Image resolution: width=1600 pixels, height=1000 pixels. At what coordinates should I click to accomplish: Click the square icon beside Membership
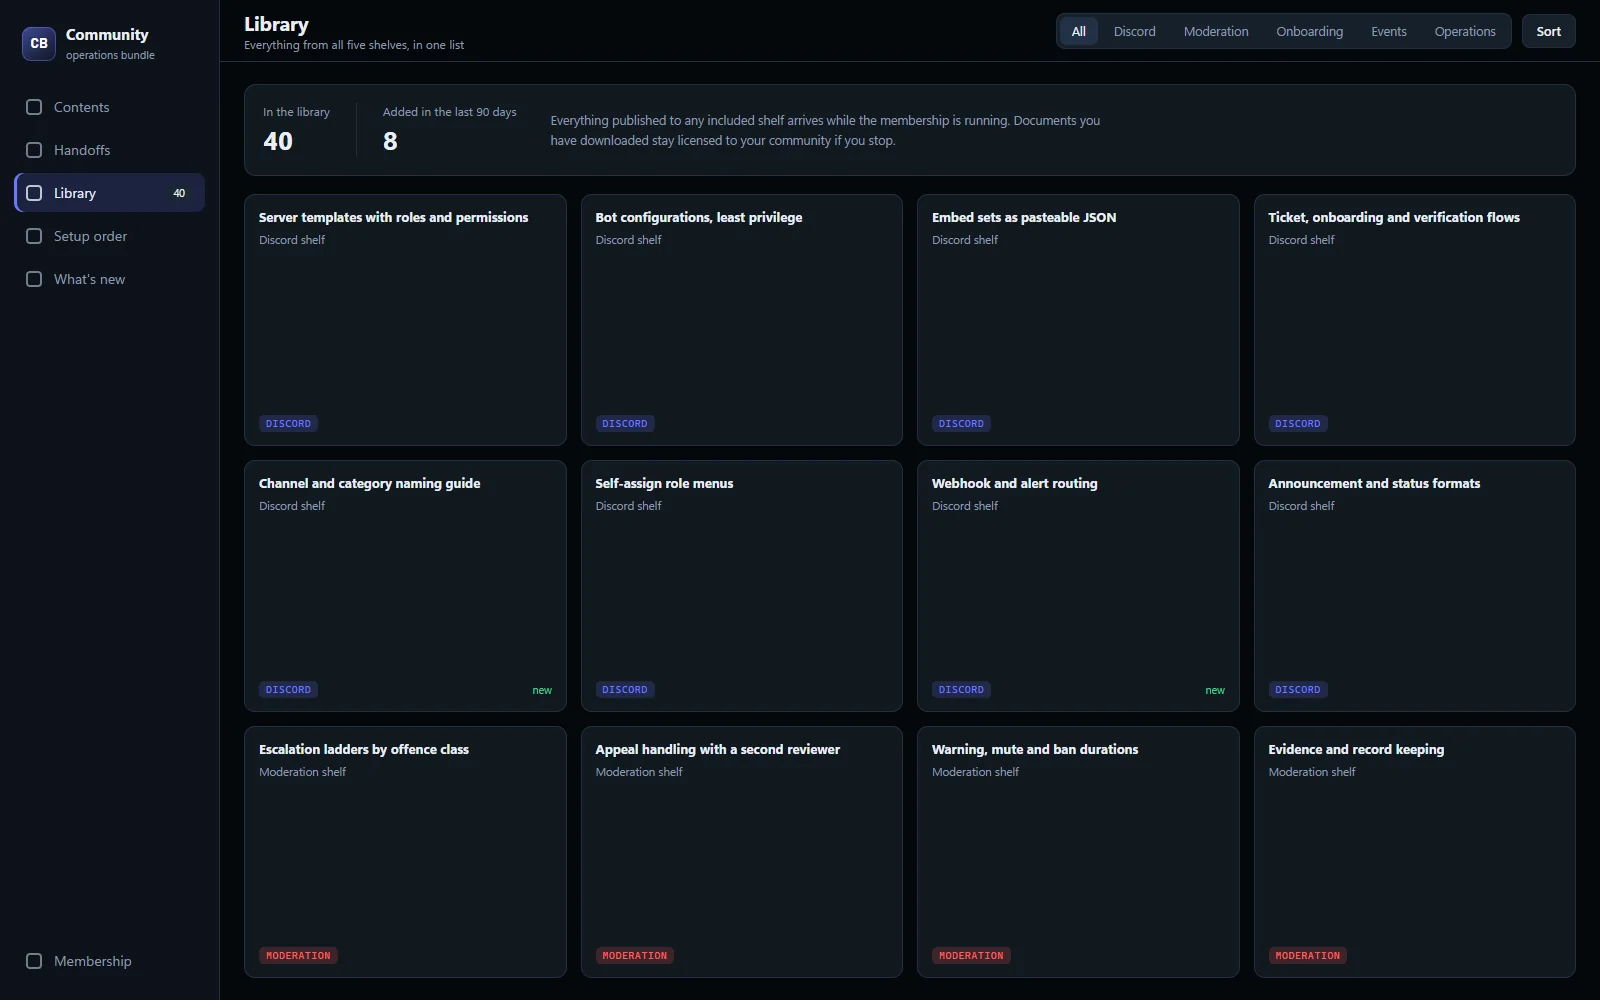(34, 961)
